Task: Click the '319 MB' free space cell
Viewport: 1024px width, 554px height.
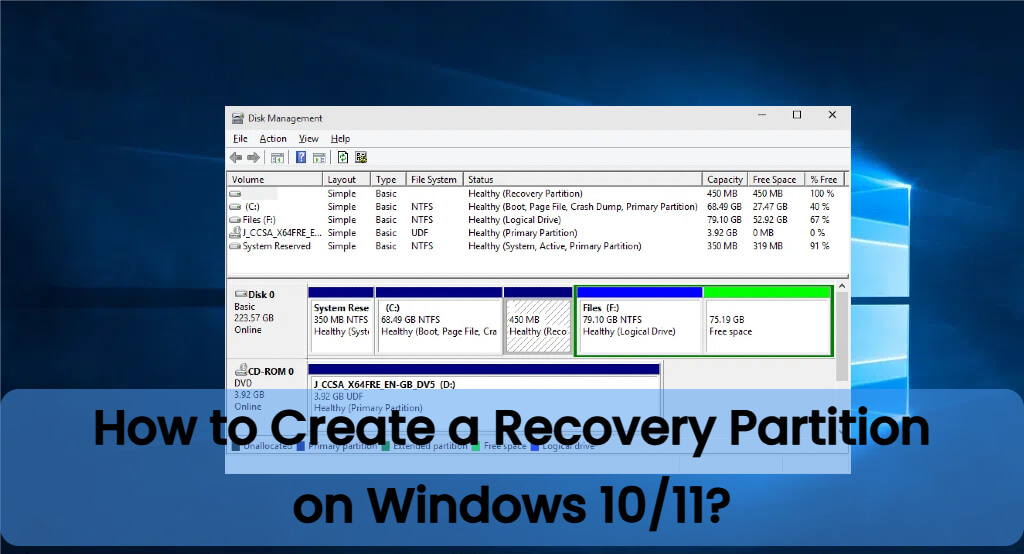Action: tap(767, 246)
